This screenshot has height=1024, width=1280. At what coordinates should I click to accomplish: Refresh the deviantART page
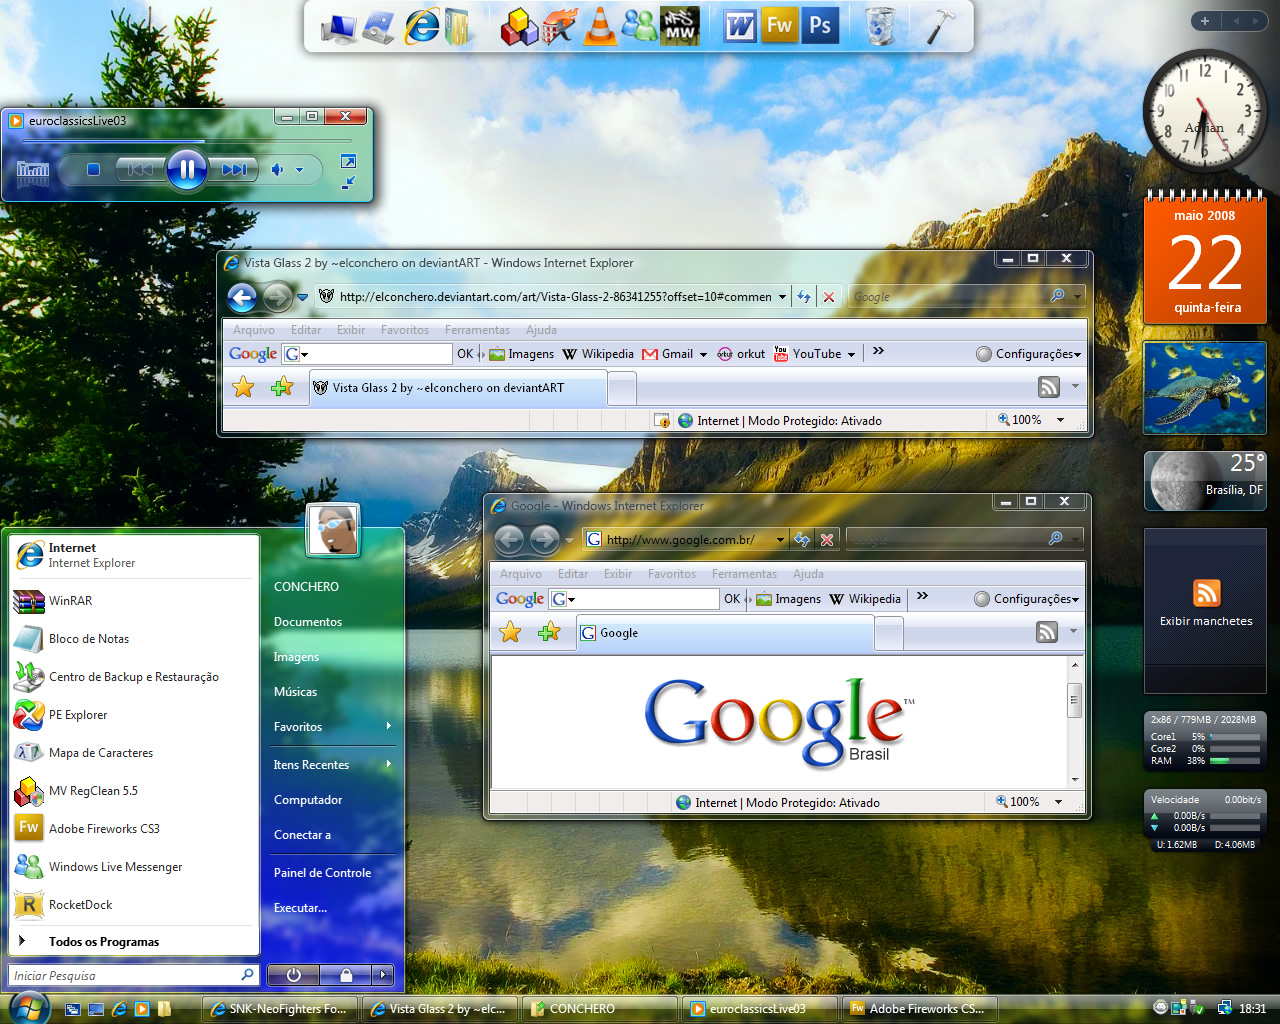[x=803, y=297]
